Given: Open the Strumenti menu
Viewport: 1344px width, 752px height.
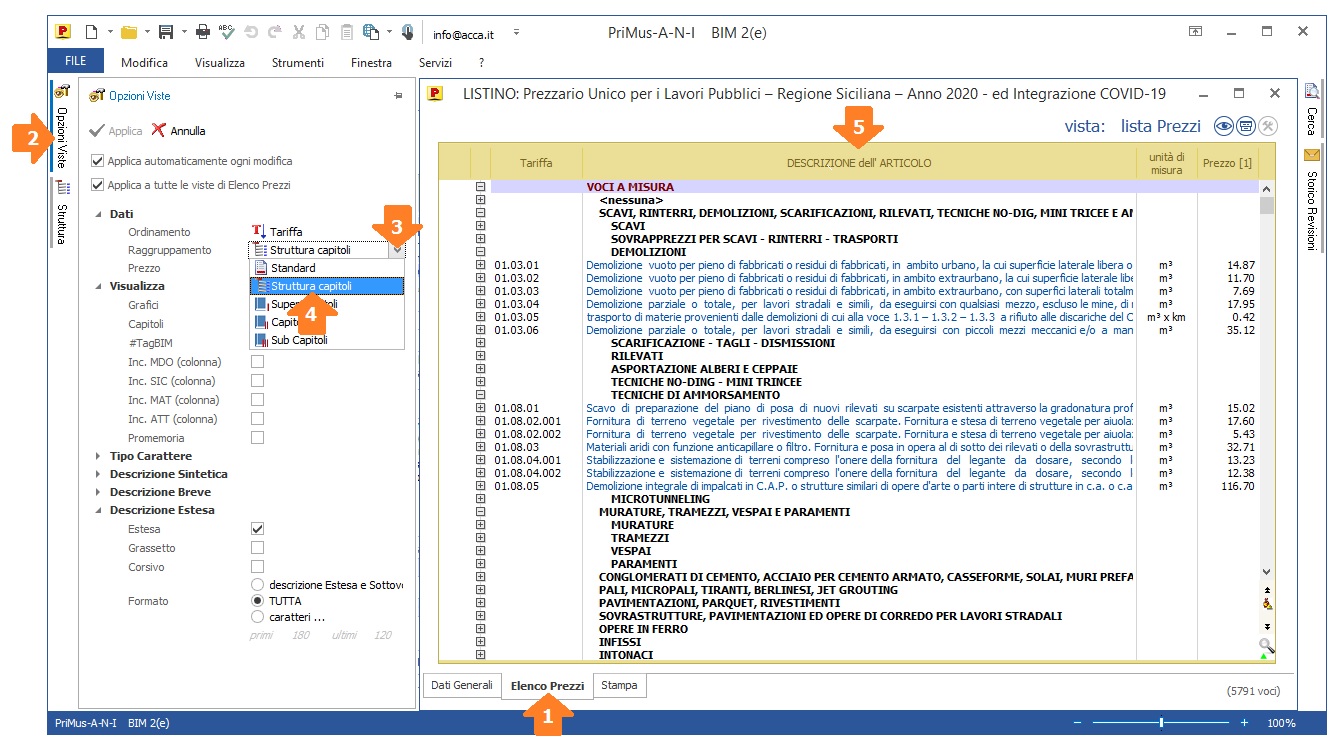Looking at the screenshot, I should pyautogui.click(x=298, y=62).
